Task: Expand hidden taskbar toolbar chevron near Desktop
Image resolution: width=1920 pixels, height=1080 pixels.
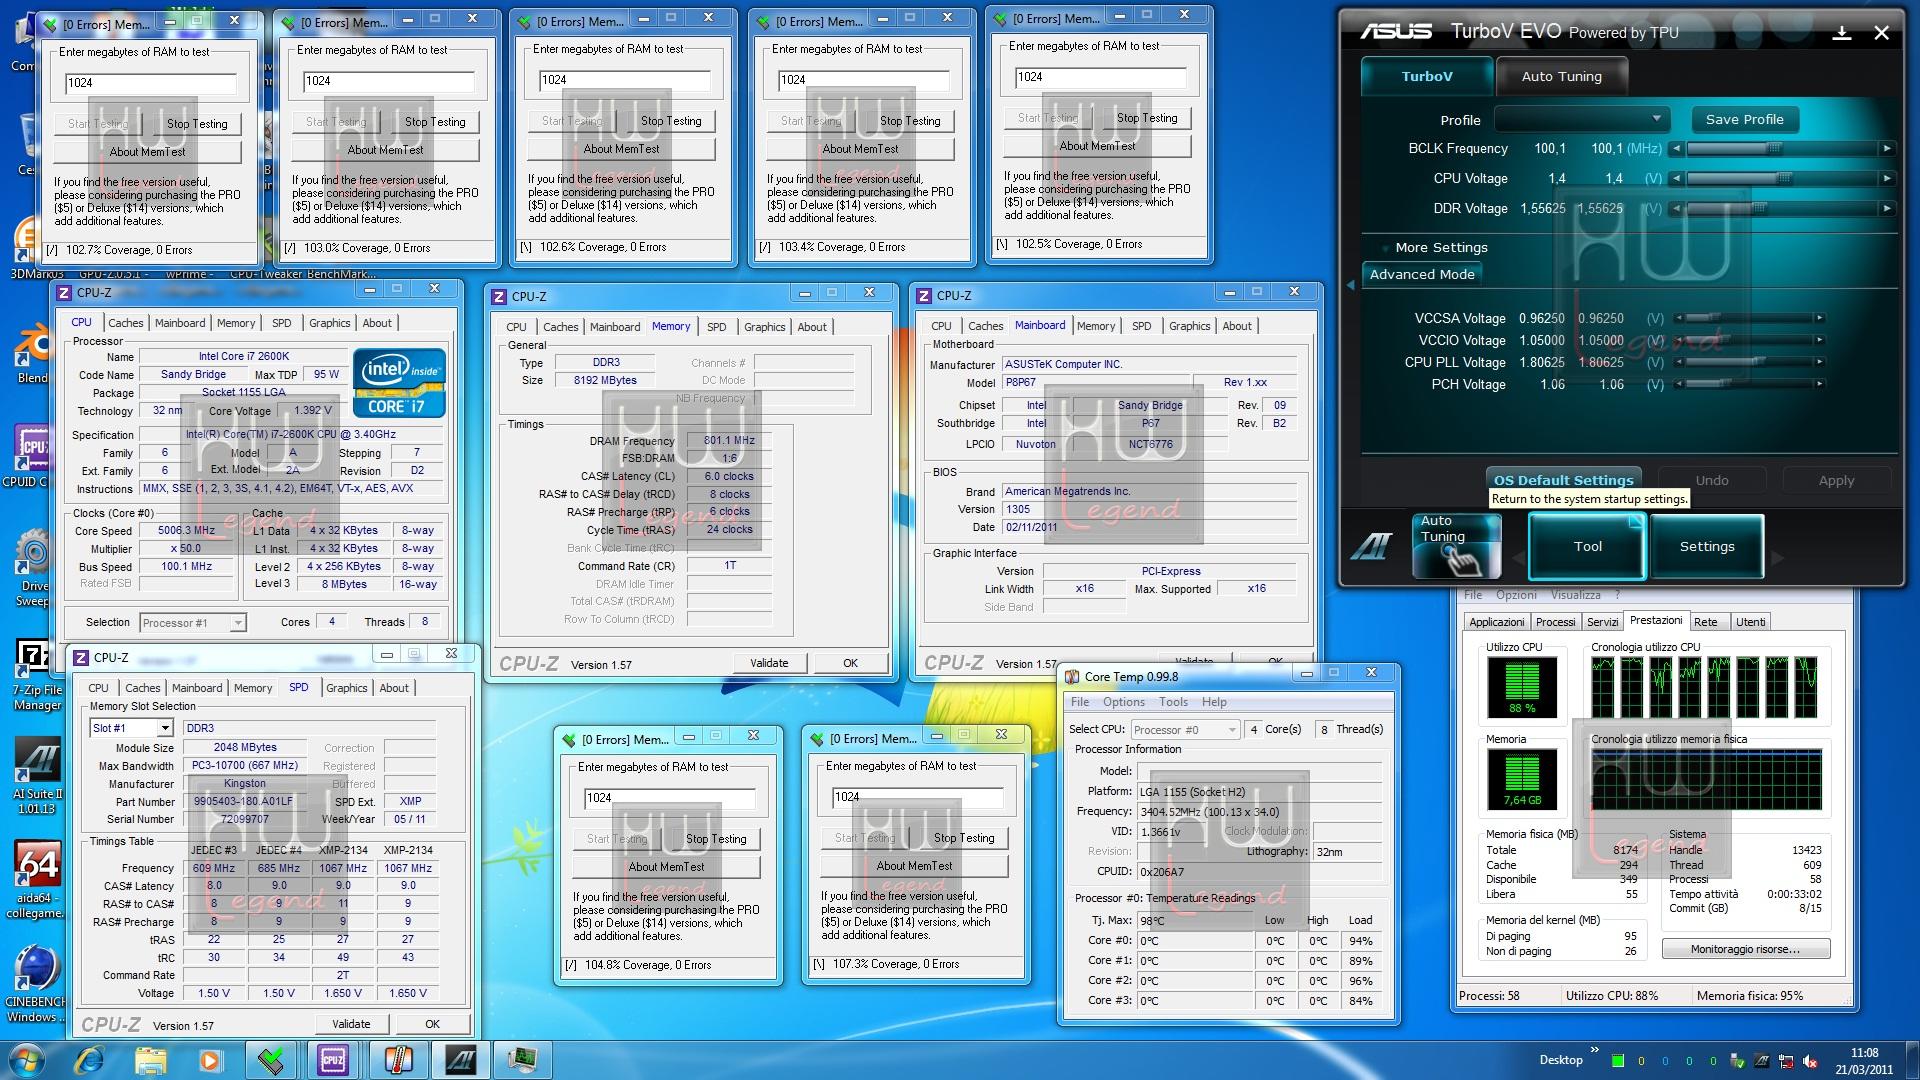Action: pyautogui.click(x=1594, y=1050)
